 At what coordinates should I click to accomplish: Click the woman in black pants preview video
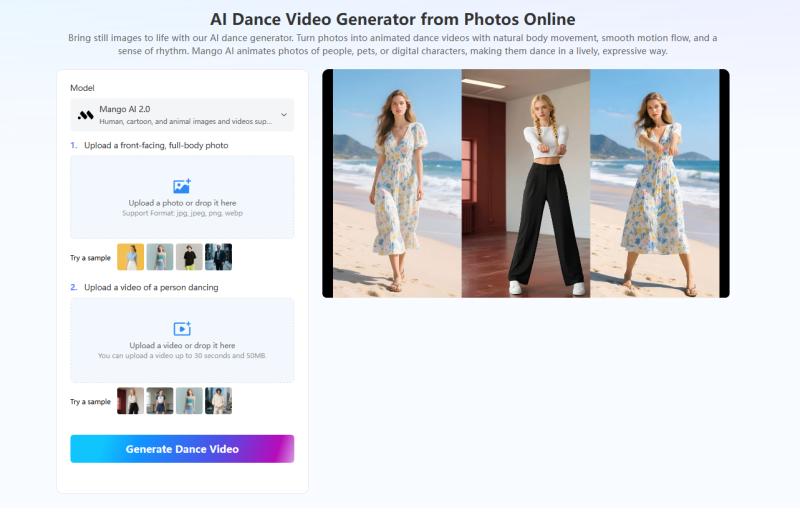[526, 183]
